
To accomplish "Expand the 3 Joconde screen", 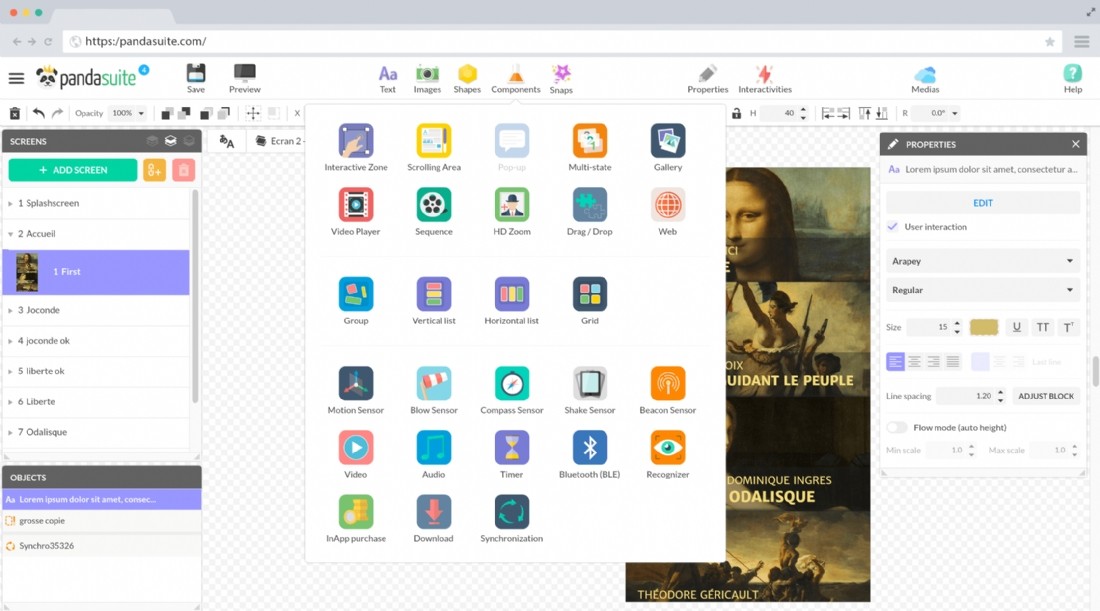I will coord(11,310).
